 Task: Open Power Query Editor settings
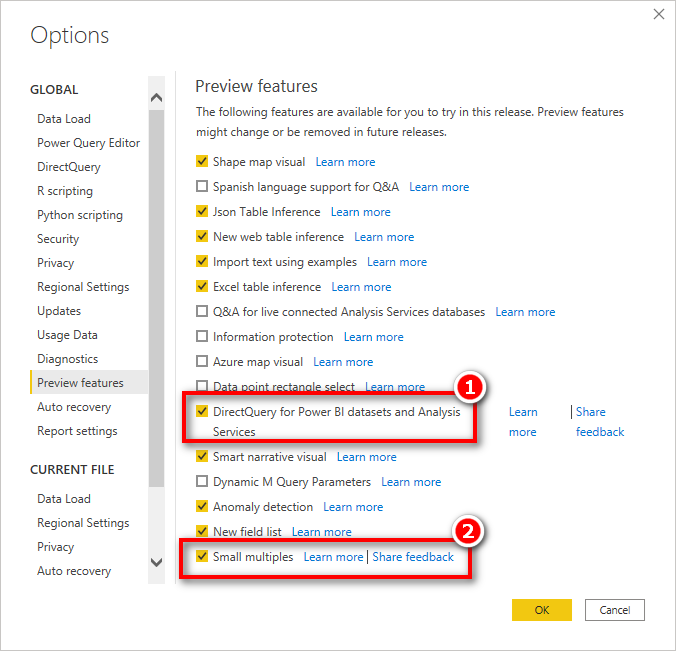[x=88, y=143]
